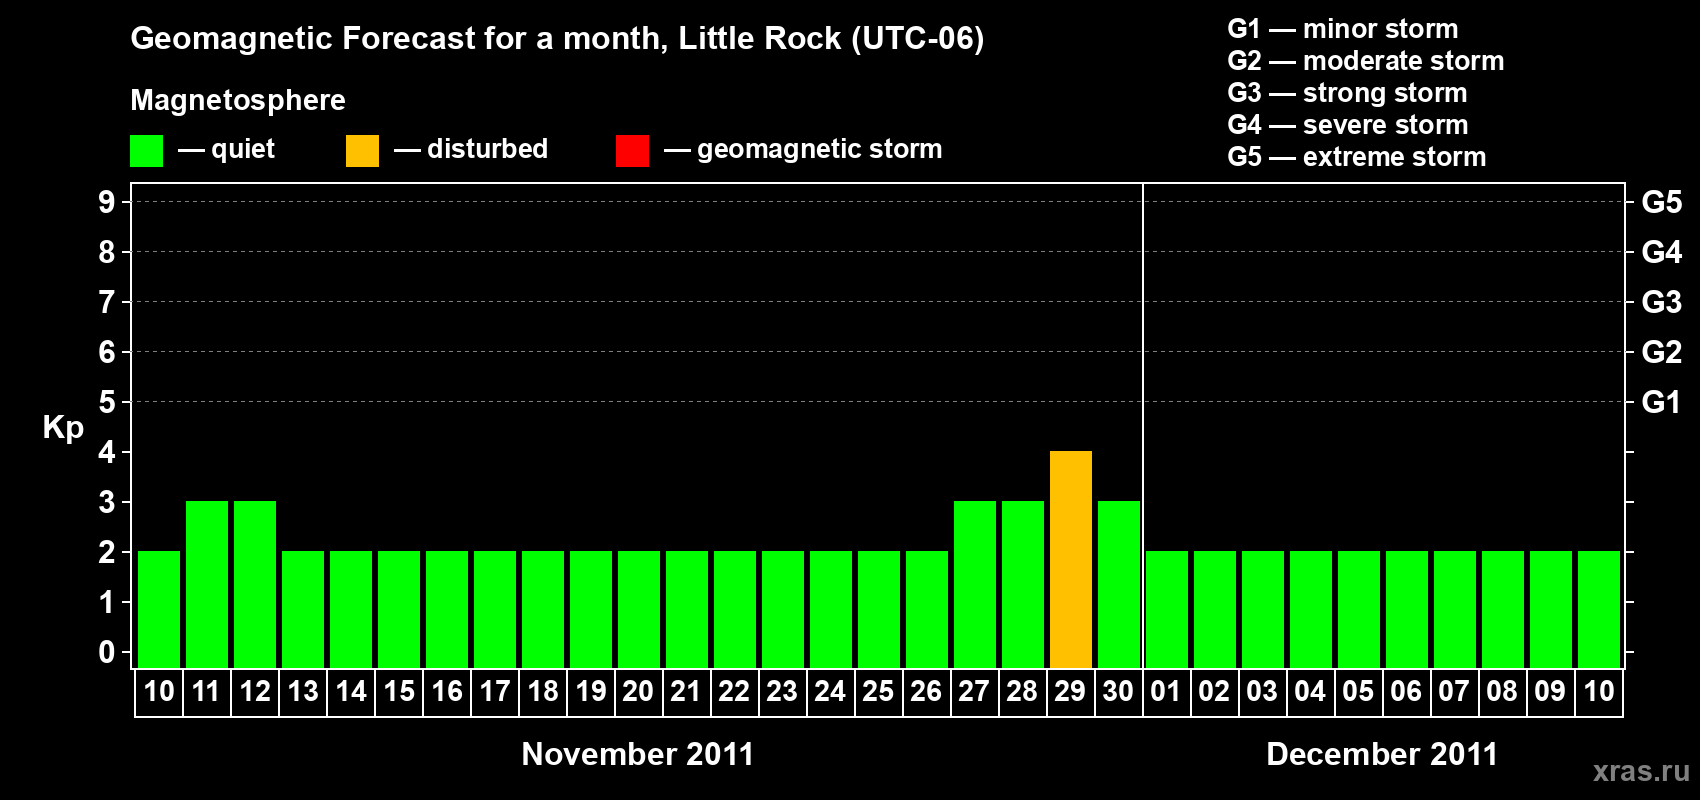Viewport: 1700px width, 800px height.
Task: Click the green quiet legend swatch
Action: coord(146,151)
